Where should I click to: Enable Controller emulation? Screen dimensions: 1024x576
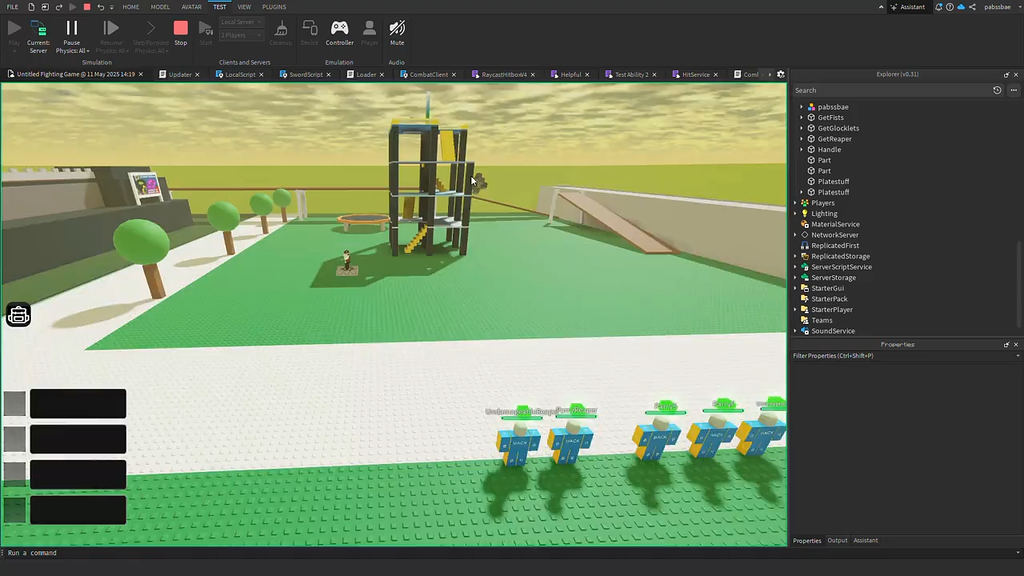pos(339,31)
